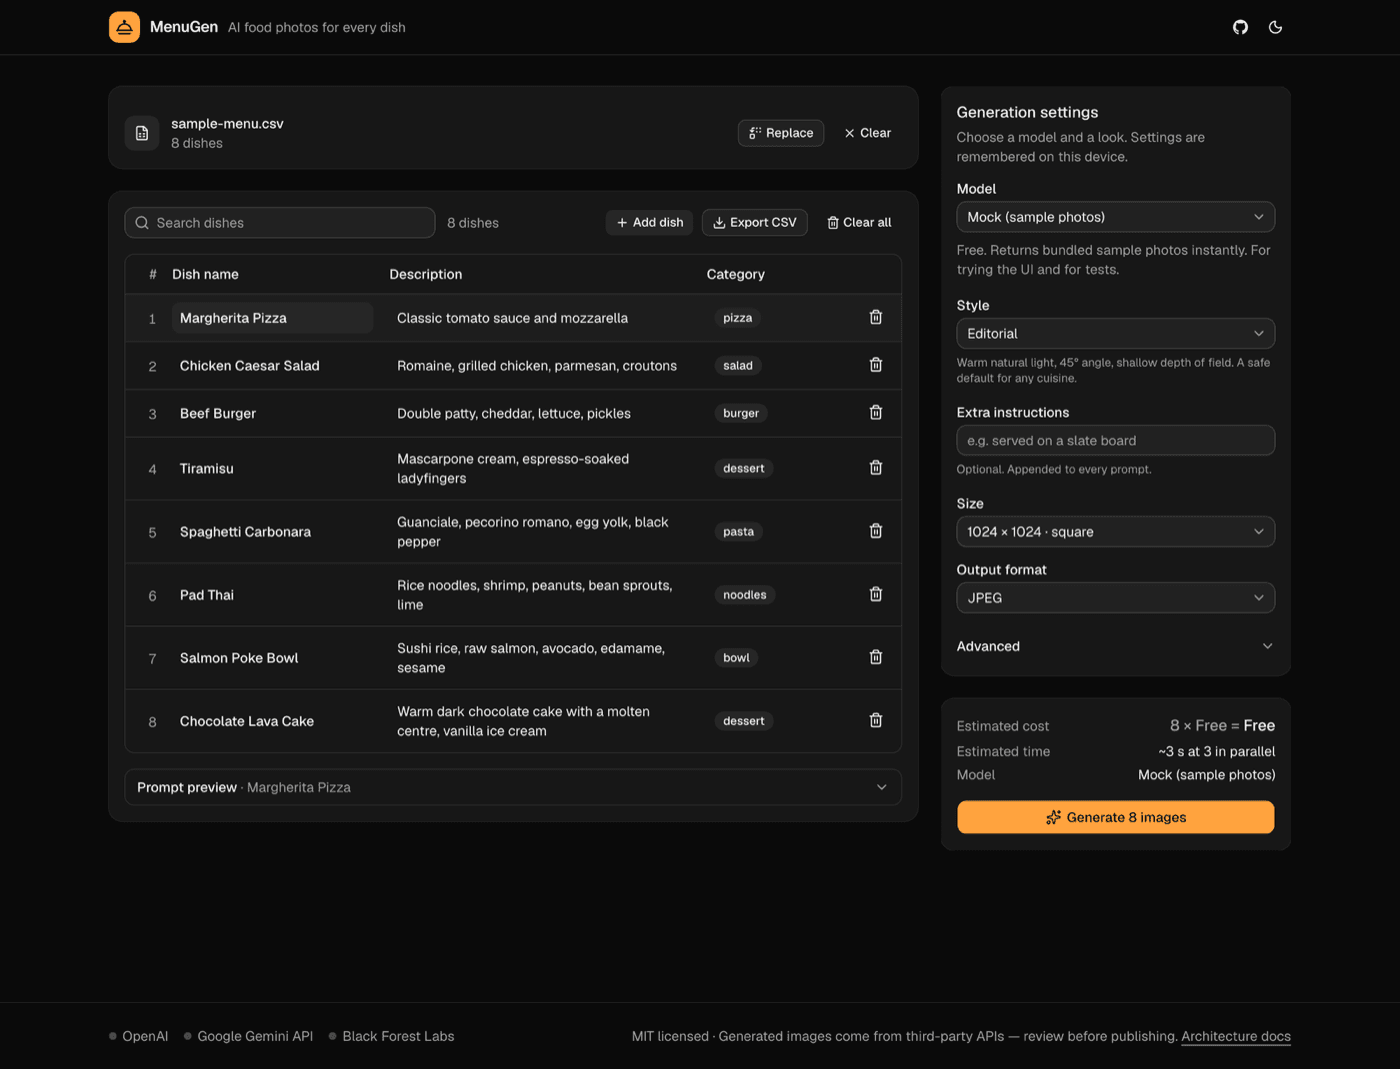Screen dimensions: 1400x1069
Task: Click Tiramisu's dessert category tag
Action: click(744, 468)
